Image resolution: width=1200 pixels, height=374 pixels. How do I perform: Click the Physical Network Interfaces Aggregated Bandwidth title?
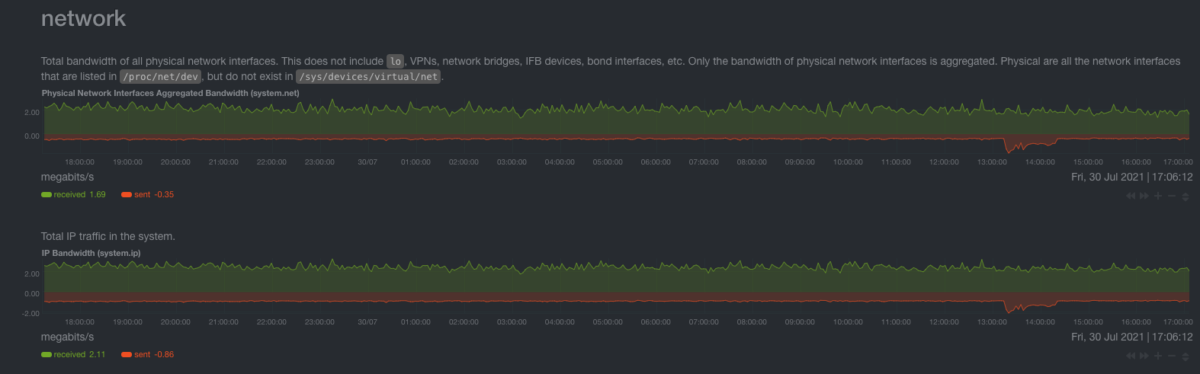click(171, 92)
